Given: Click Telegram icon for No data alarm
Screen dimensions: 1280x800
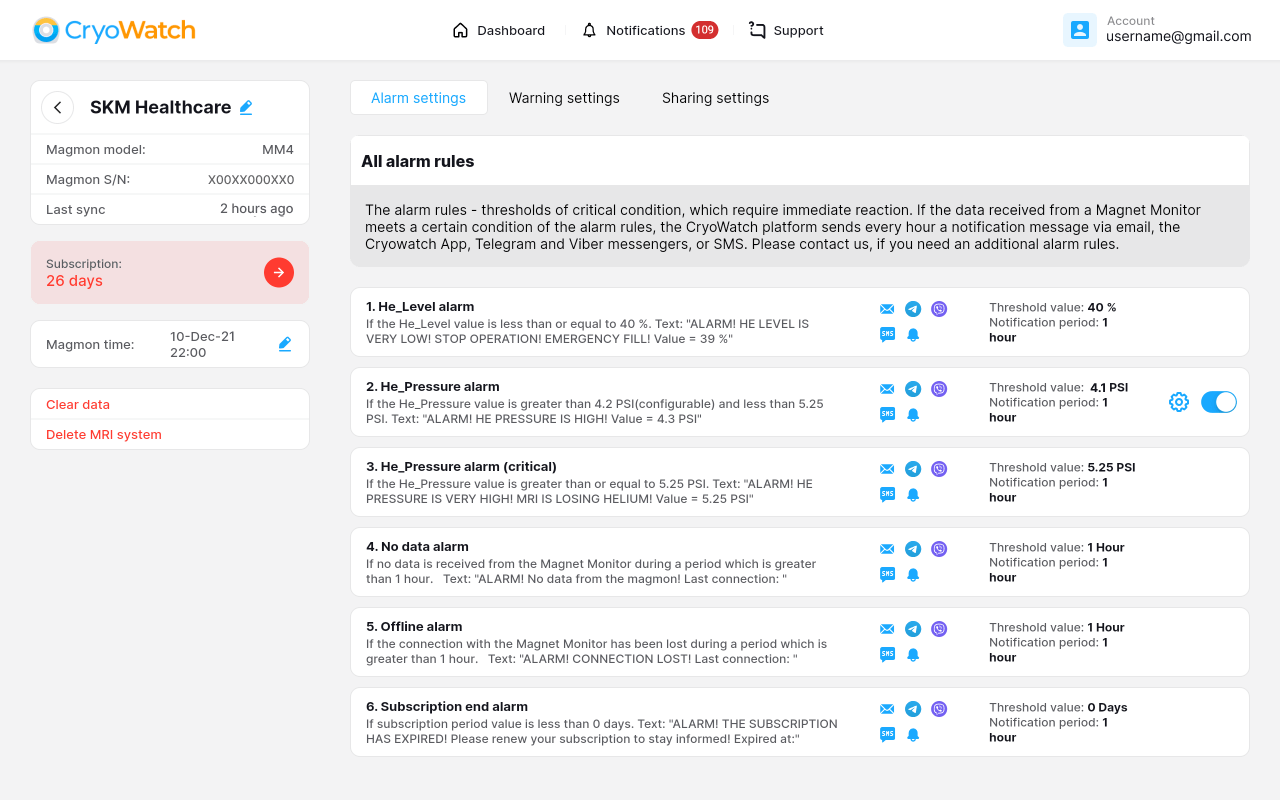Looking at the screenshot, I should [913, 549].
